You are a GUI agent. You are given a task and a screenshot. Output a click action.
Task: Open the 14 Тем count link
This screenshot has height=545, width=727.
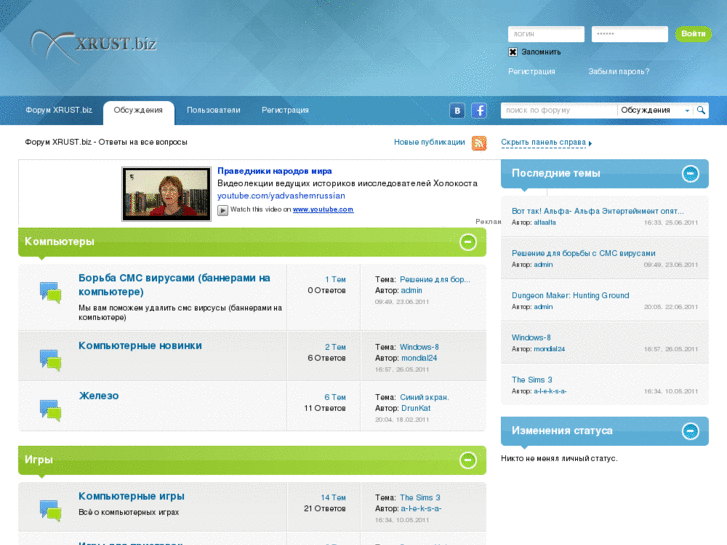(x=333, y=497)
